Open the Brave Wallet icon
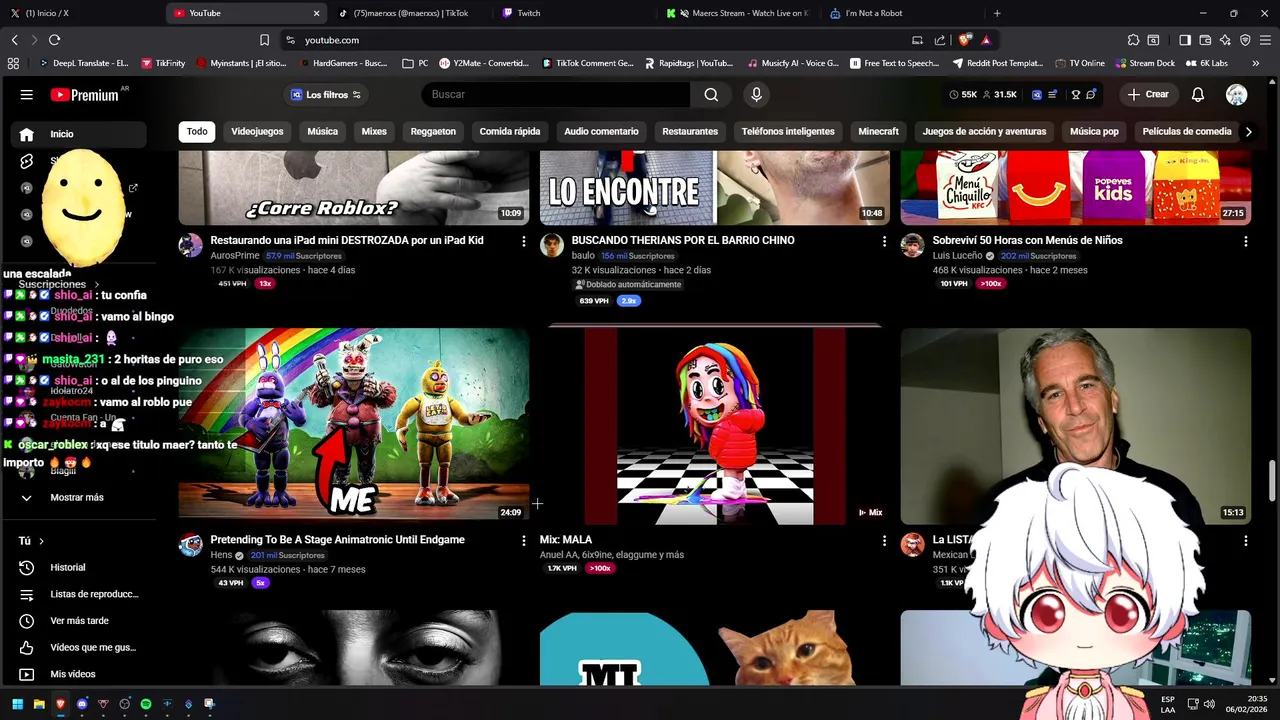 (1205, 40)
